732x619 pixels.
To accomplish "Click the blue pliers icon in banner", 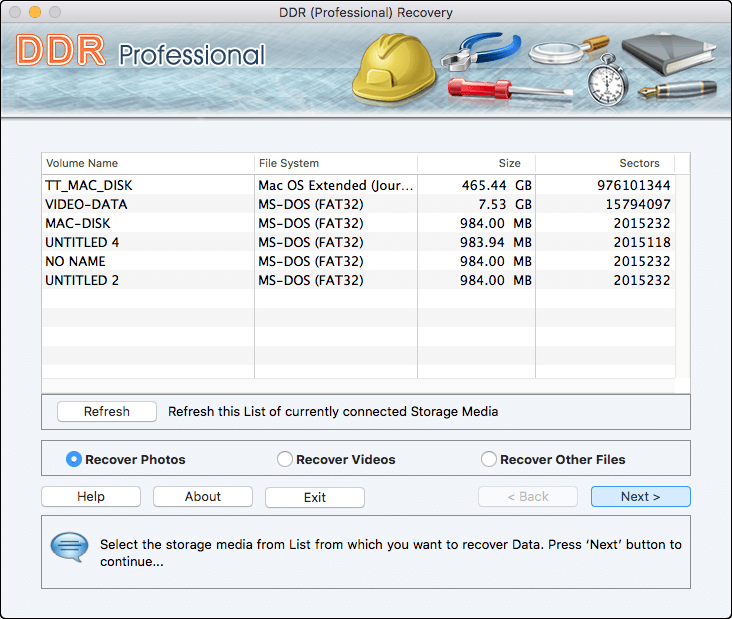I will (x=481, y=50).
